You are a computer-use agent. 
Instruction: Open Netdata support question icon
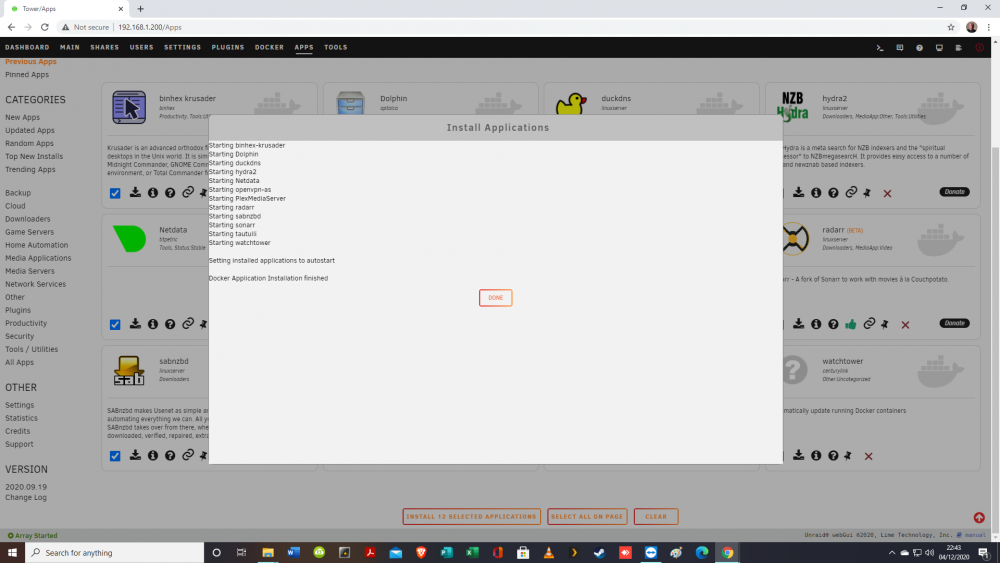(x=170, y=324)
